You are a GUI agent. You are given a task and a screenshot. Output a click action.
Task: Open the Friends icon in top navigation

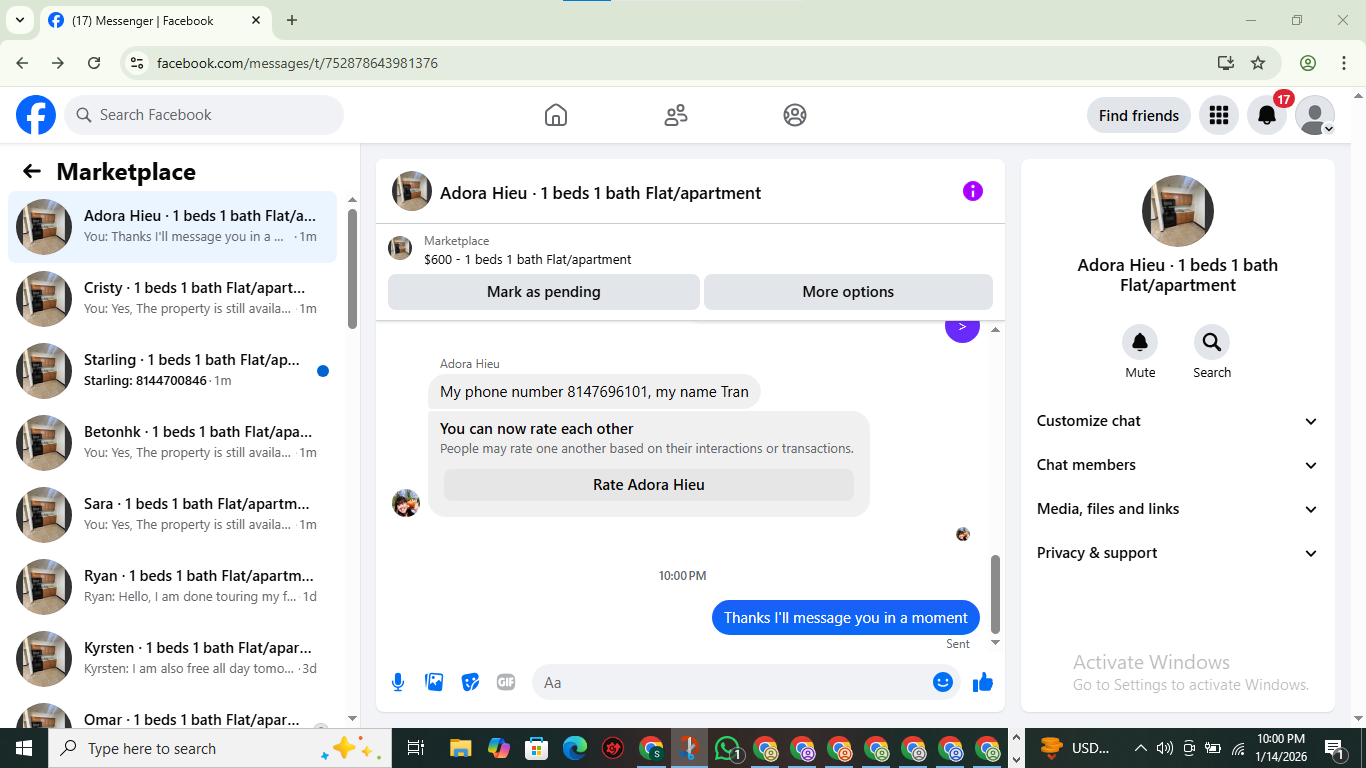click(676, 115)
